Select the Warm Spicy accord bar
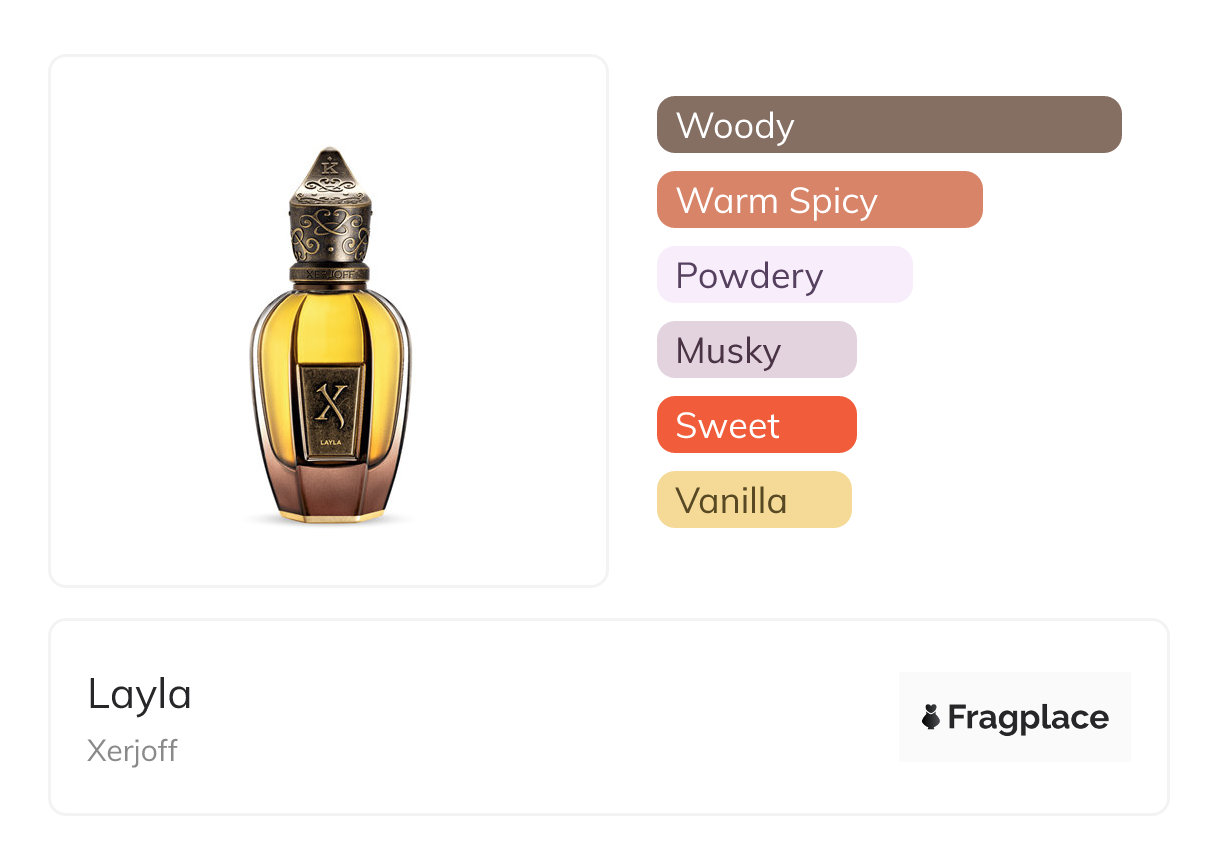 pos(819,200)
